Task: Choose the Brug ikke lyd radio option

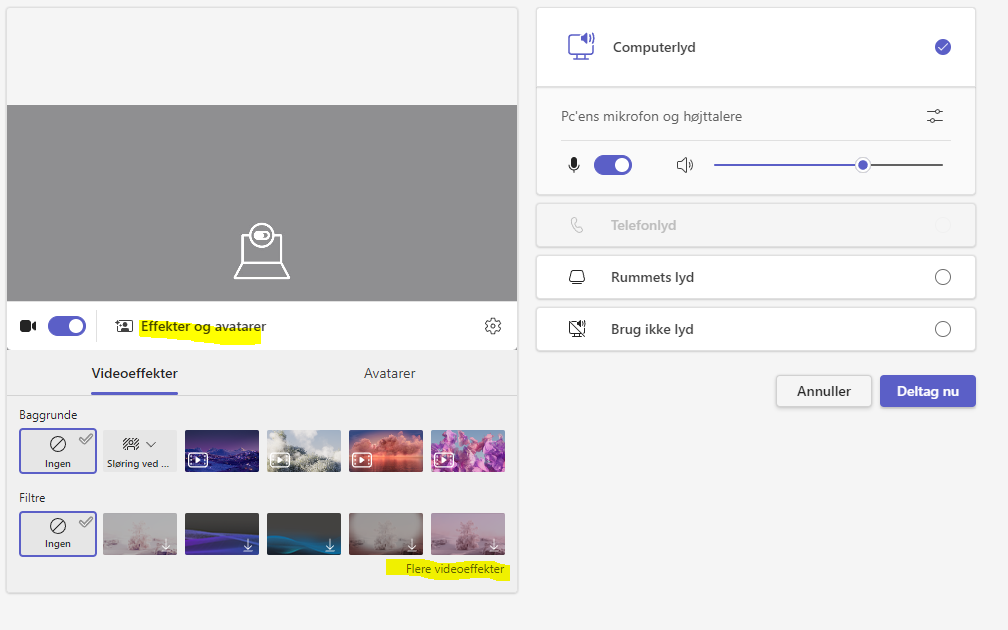Action: click(942, 330)
